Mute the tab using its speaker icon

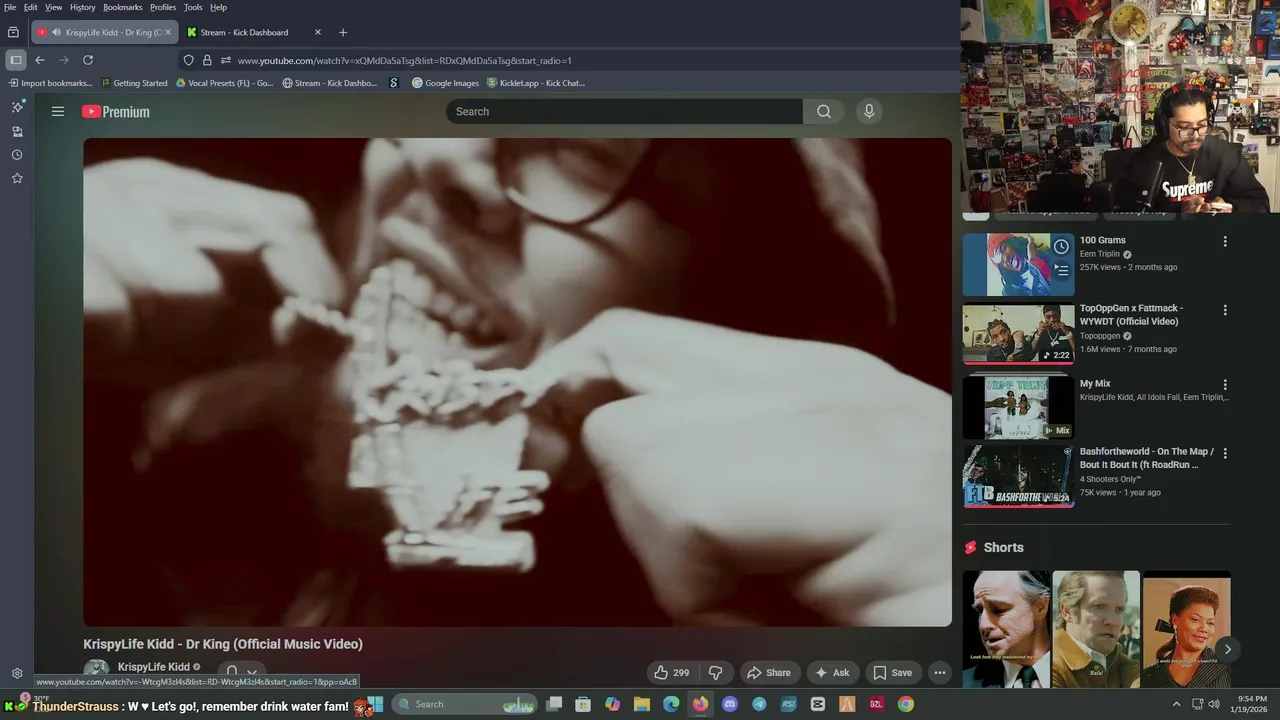coord(55,32)
